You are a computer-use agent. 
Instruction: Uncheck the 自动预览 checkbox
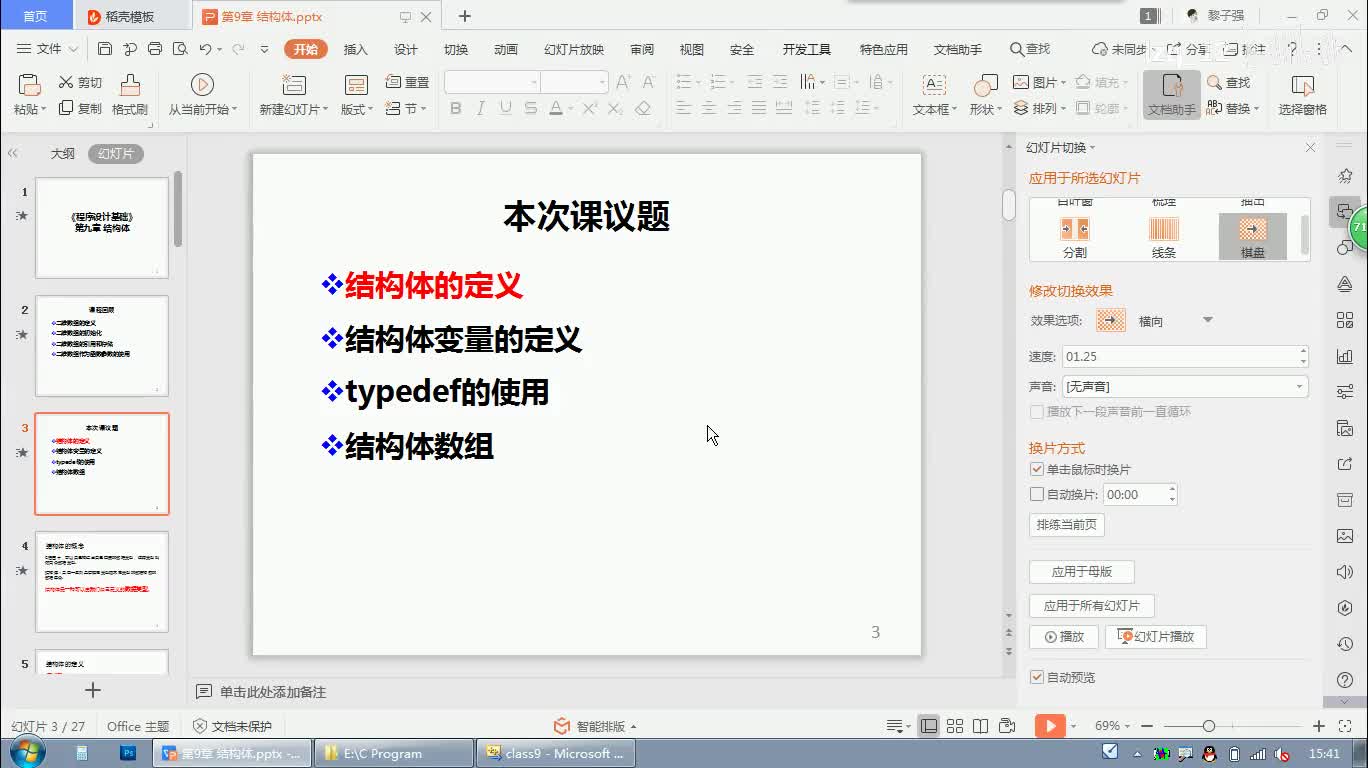click(1037, 677)
